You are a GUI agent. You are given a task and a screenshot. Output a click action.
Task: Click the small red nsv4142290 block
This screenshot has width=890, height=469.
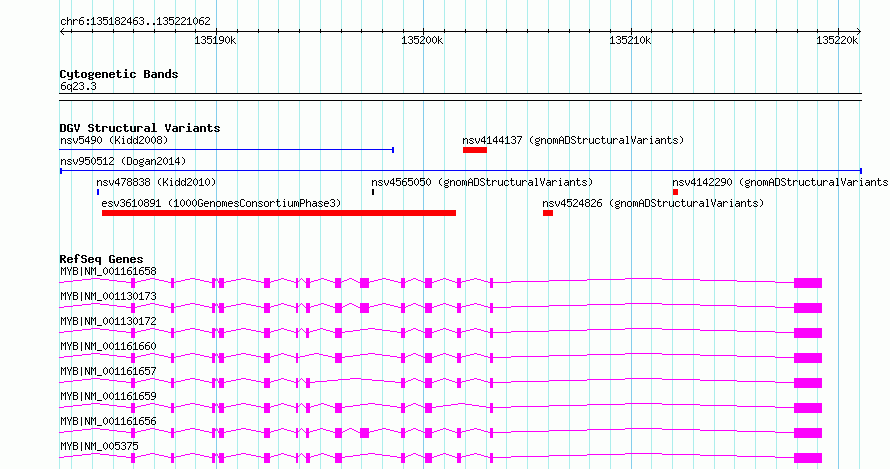675,192
